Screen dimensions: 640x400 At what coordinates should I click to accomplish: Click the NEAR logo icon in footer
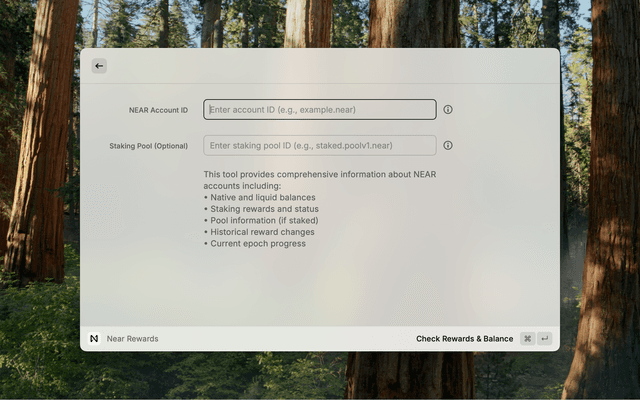94,339
